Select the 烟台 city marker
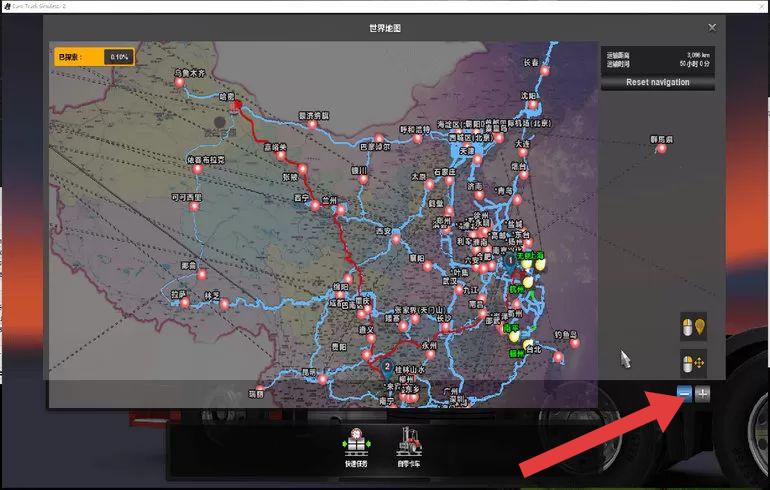770x490 pixels. click(x=524, y=175)
